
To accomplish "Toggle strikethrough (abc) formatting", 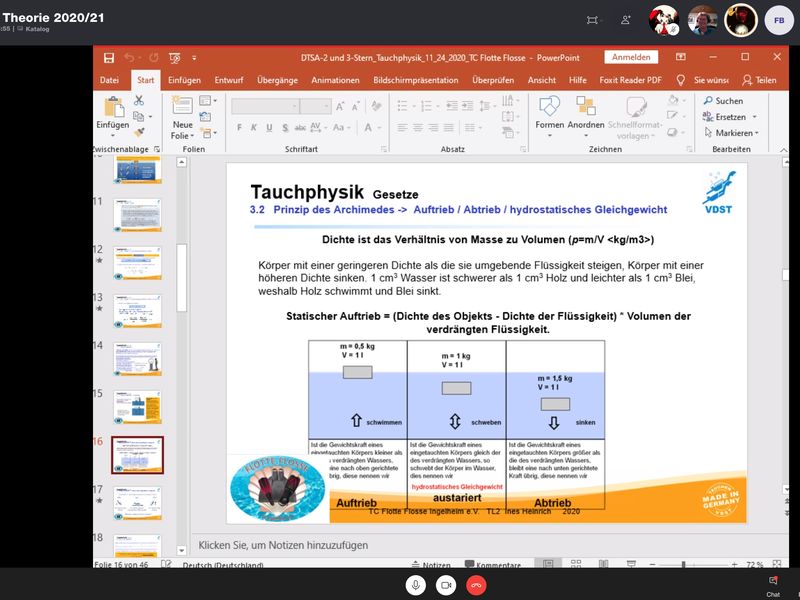I will coord(300,128).
